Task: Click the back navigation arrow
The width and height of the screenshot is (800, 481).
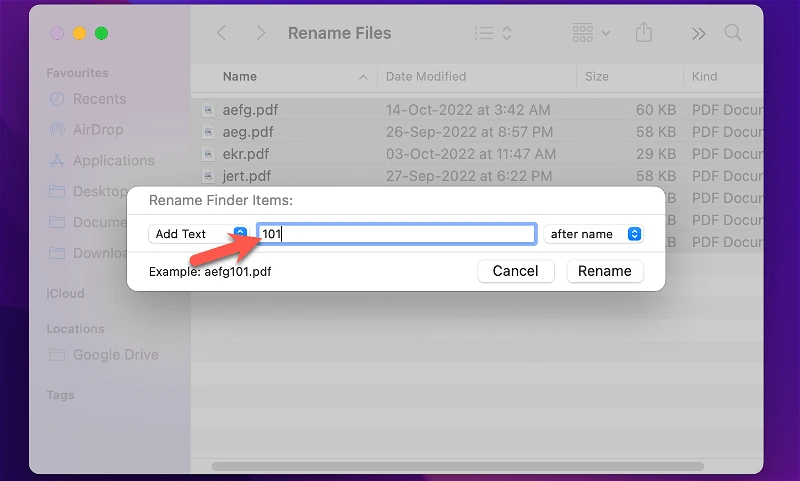Action: pos(221,33)
